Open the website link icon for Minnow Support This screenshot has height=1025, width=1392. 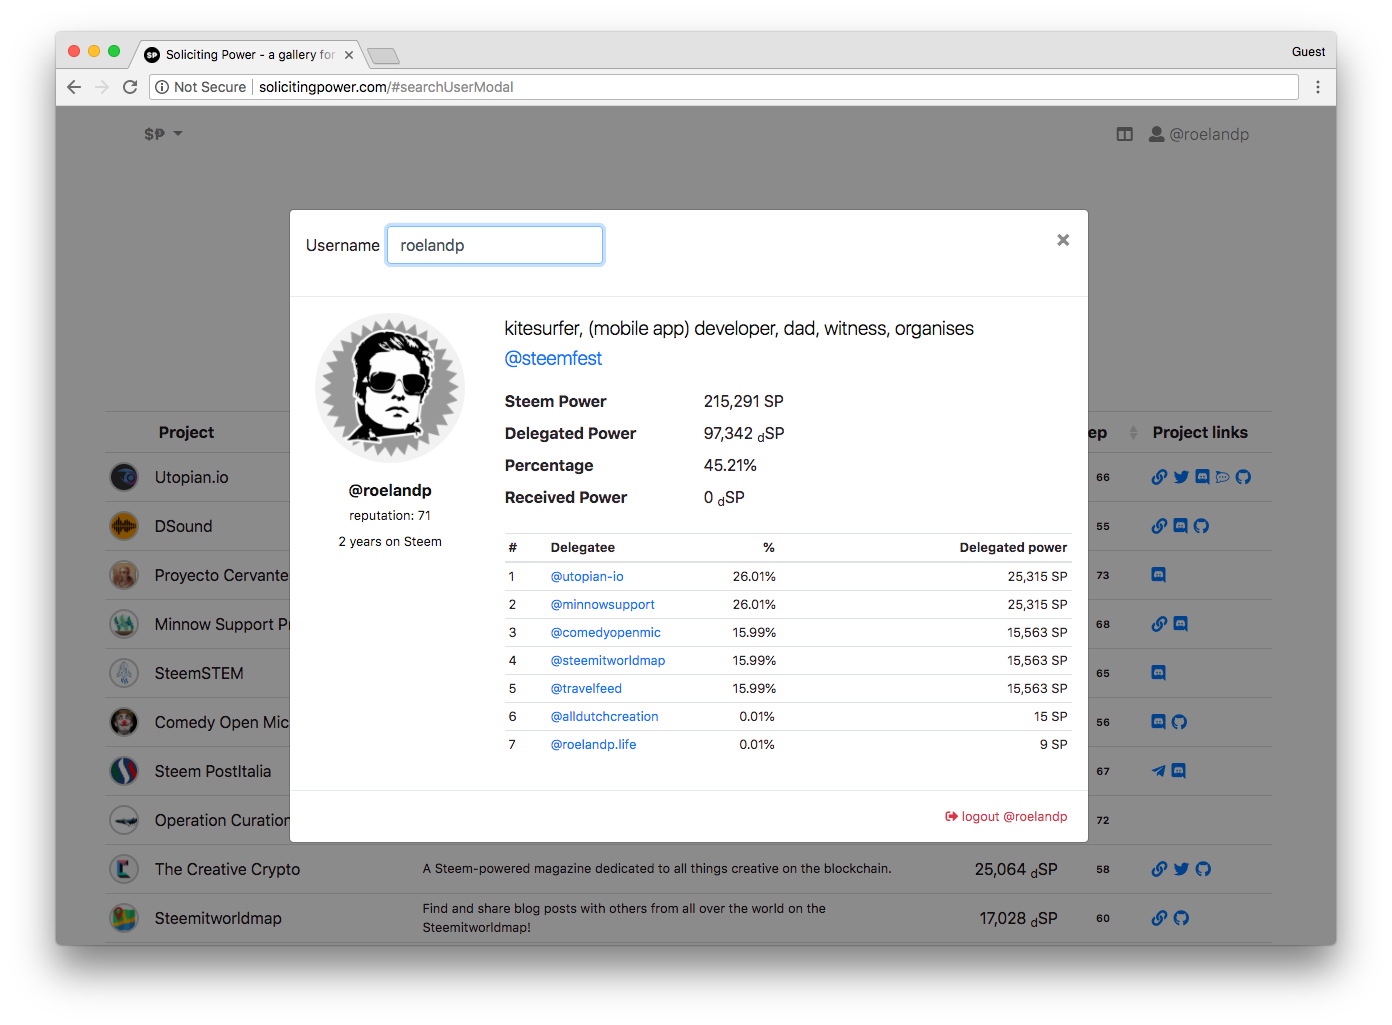pos(1159,624)
